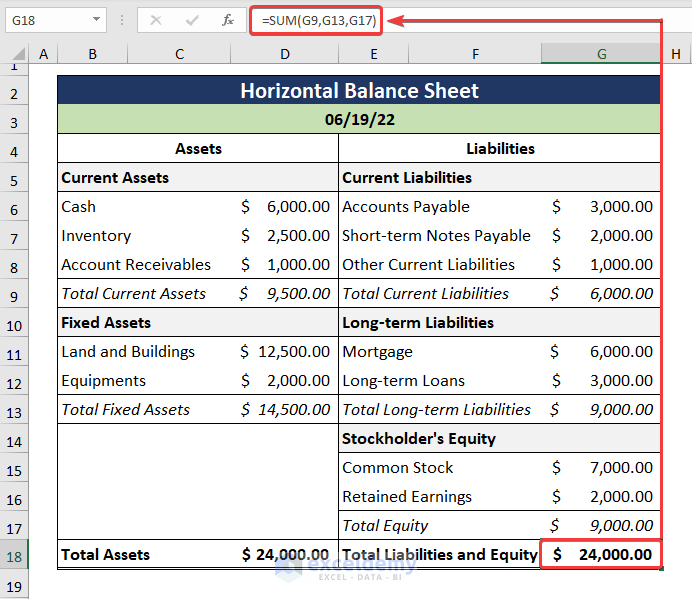Select column D header

click(285, 54)
